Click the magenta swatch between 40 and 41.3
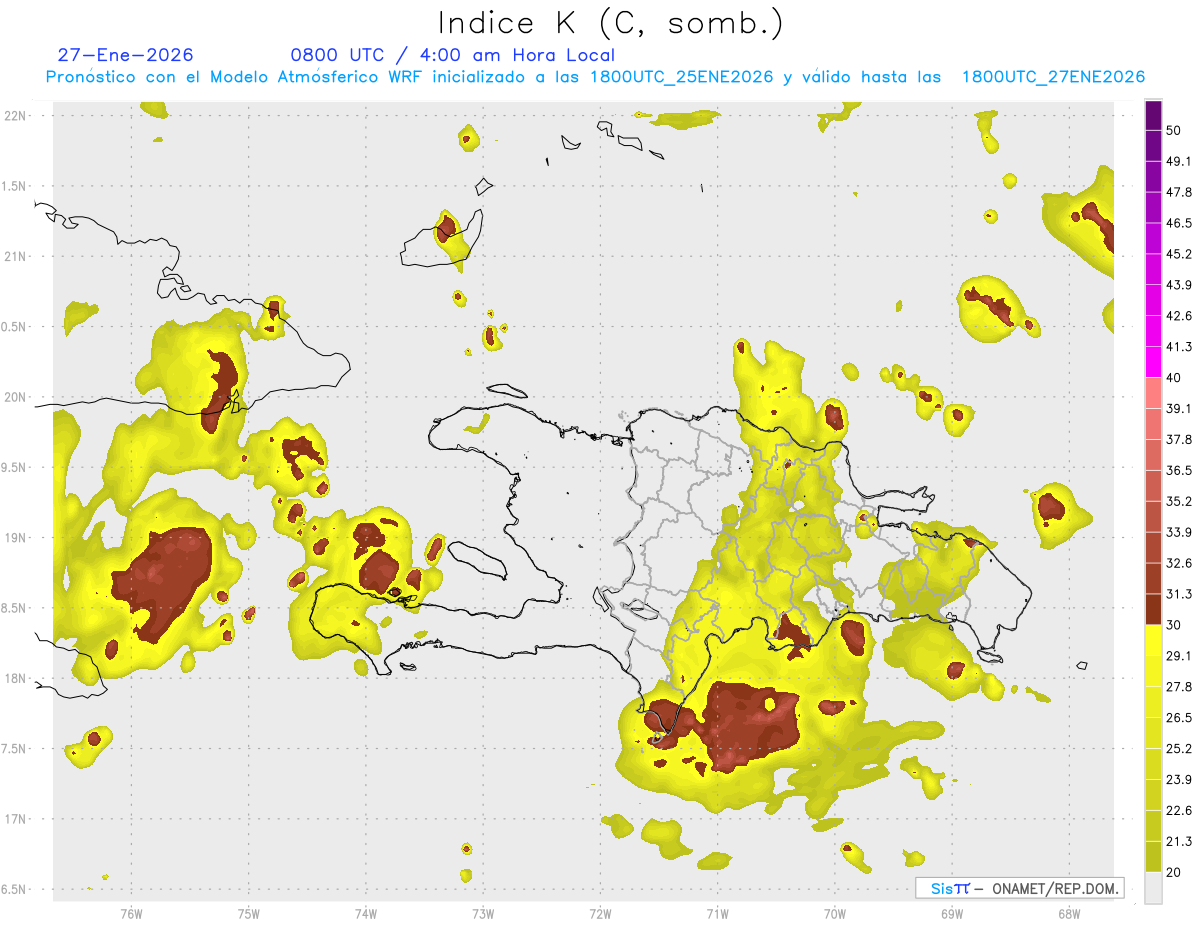Viewport: 1200px width, 927px height. pos(1154,362)
